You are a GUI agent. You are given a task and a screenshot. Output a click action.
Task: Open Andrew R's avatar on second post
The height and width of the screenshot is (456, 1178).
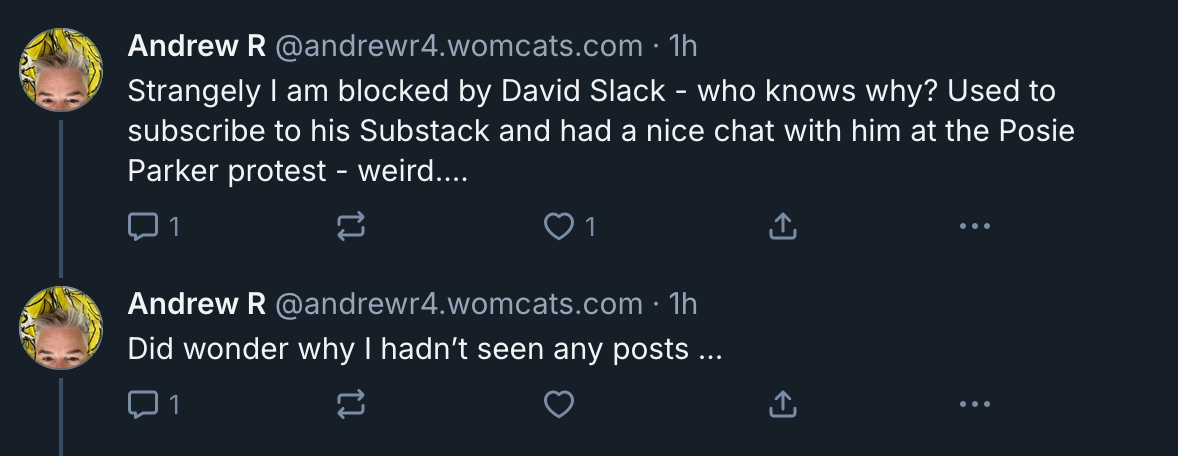(62, 327)
